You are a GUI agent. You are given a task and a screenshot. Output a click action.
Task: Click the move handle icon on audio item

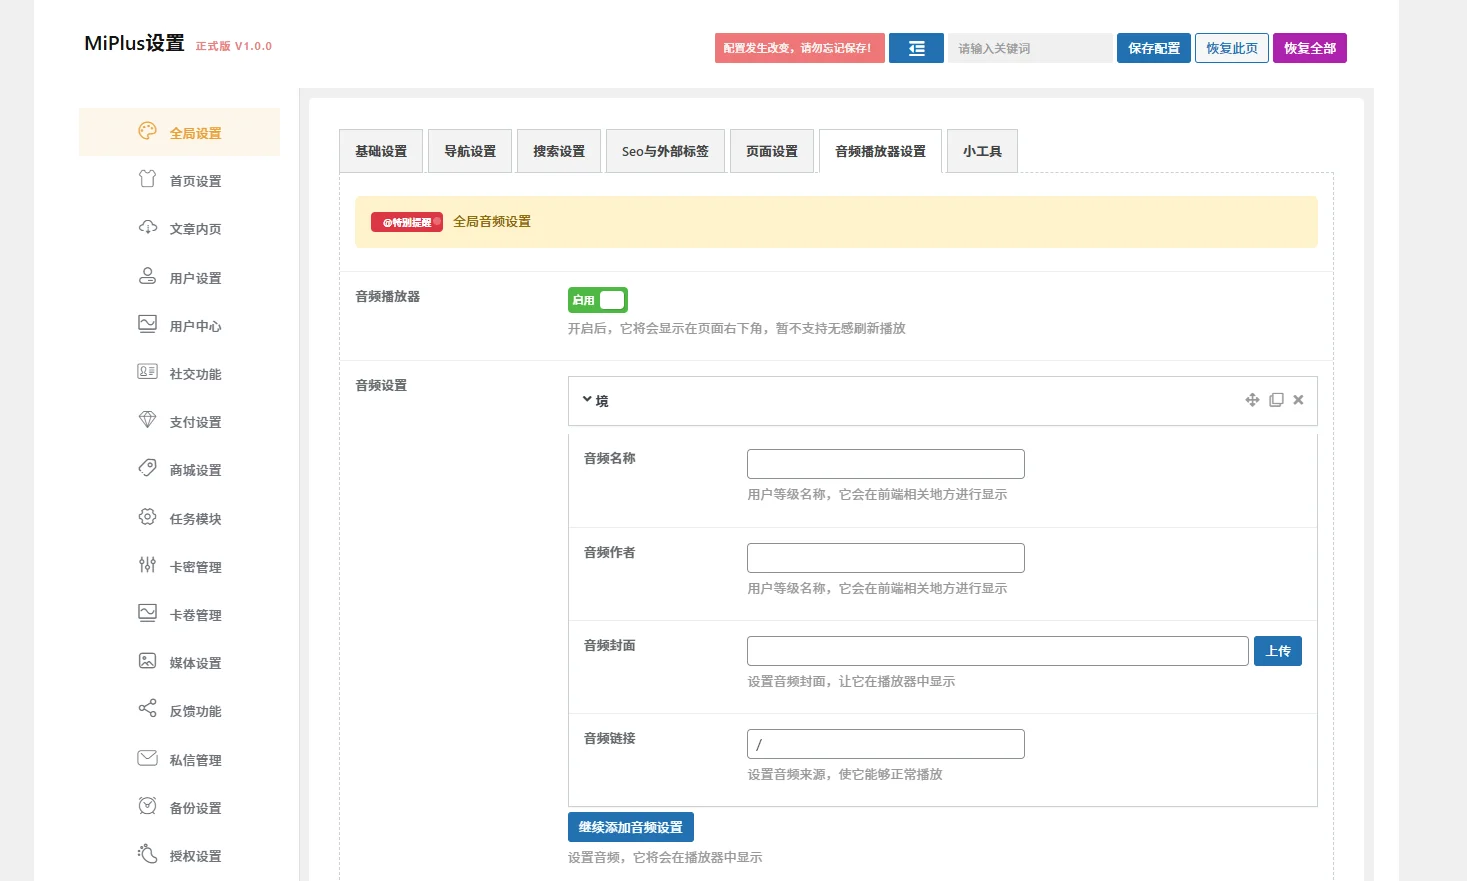click(x=1252, y=400)
